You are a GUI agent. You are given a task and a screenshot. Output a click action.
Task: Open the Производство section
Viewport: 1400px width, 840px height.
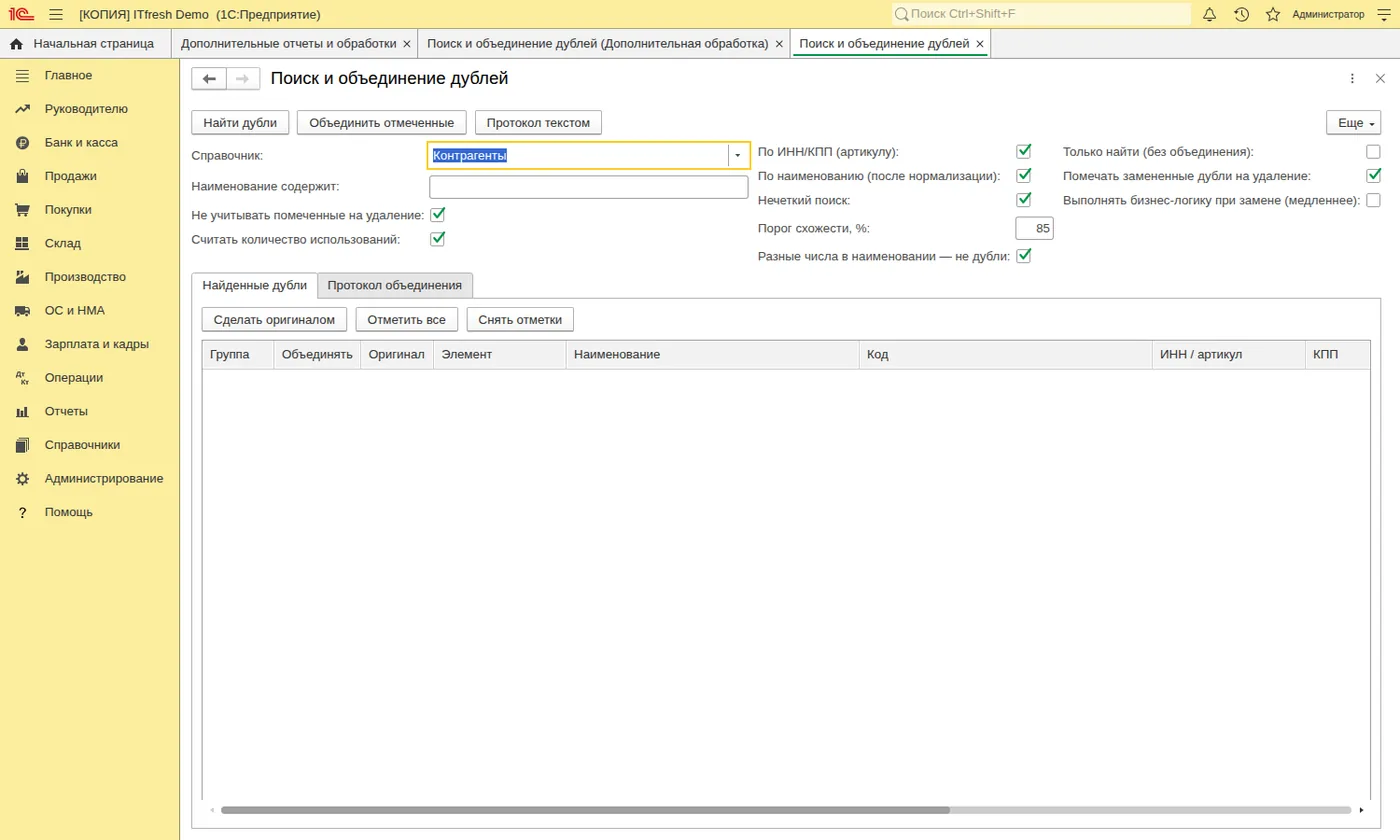tap(90, 277)
